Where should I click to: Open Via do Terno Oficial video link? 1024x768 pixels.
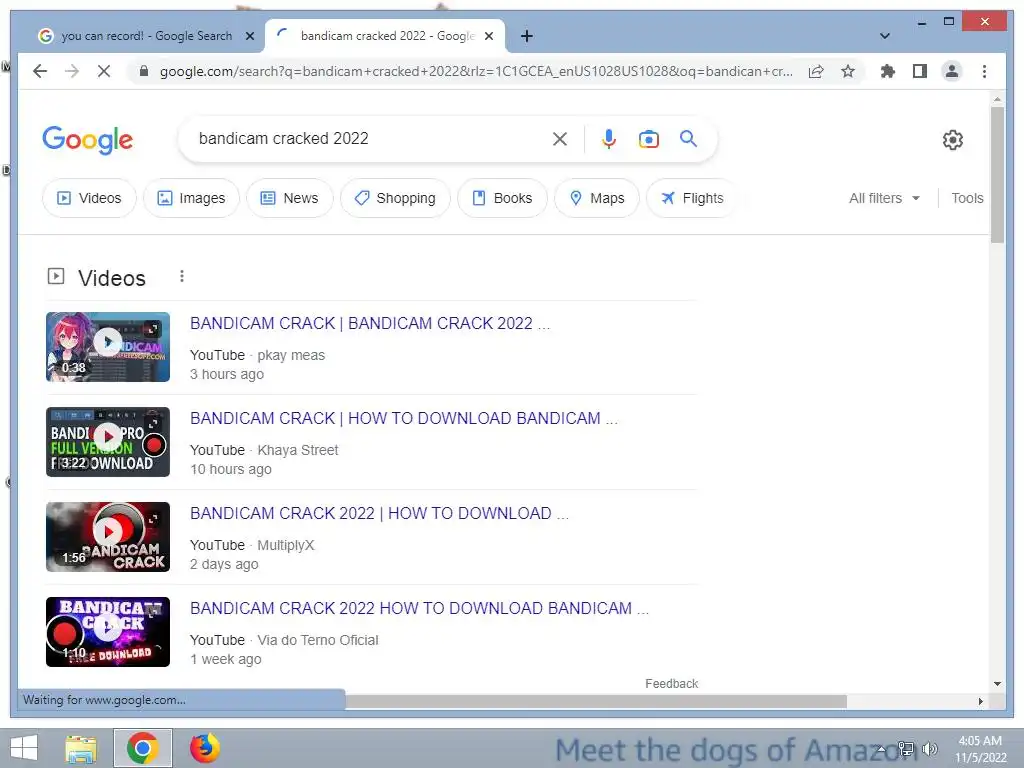419,608
